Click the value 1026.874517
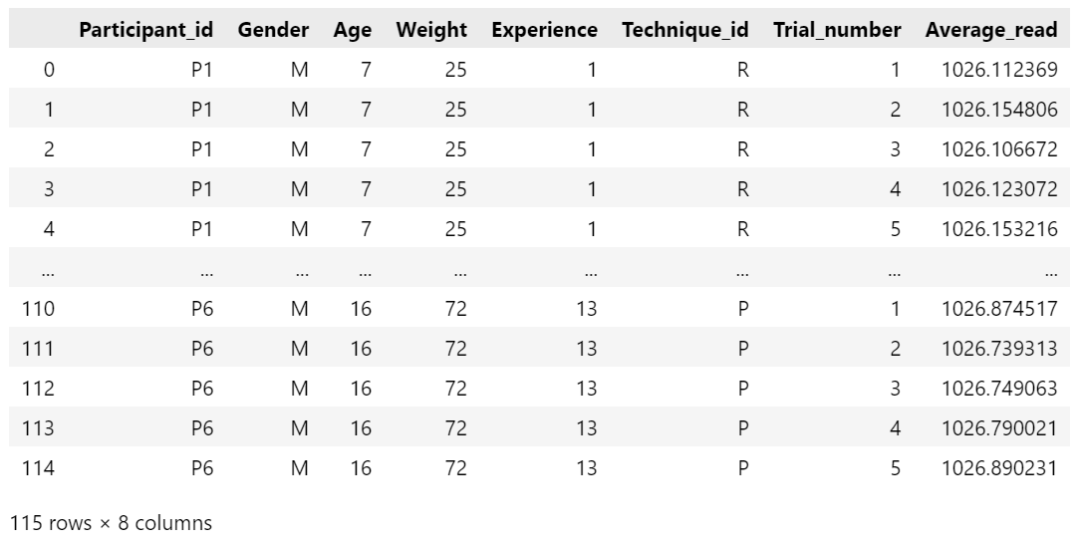This screenshot has height=547, width=1080. pos(999,309)
